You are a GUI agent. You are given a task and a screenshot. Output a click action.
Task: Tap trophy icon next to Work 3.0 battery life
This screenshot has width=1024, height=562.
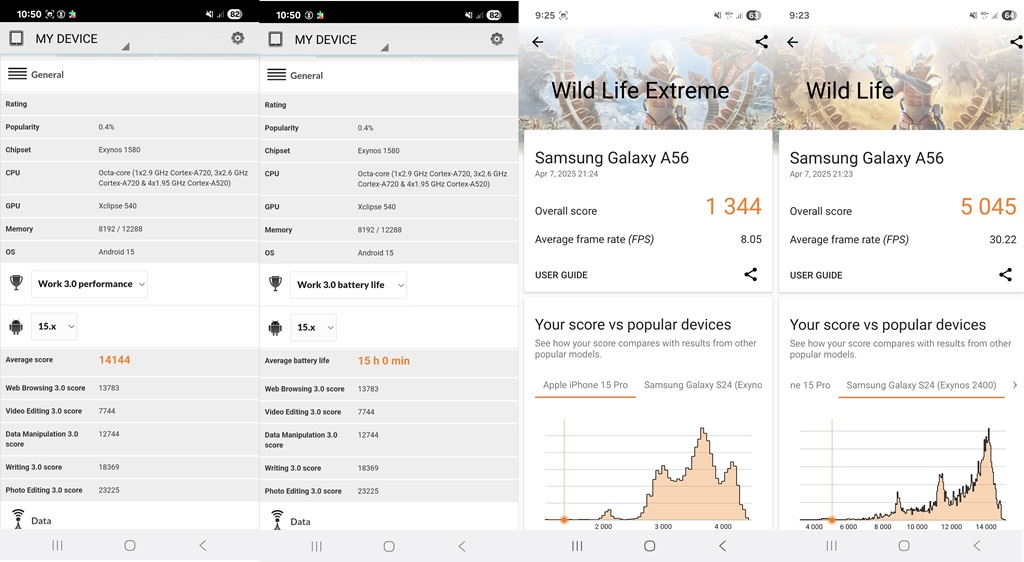coord(276,283)
